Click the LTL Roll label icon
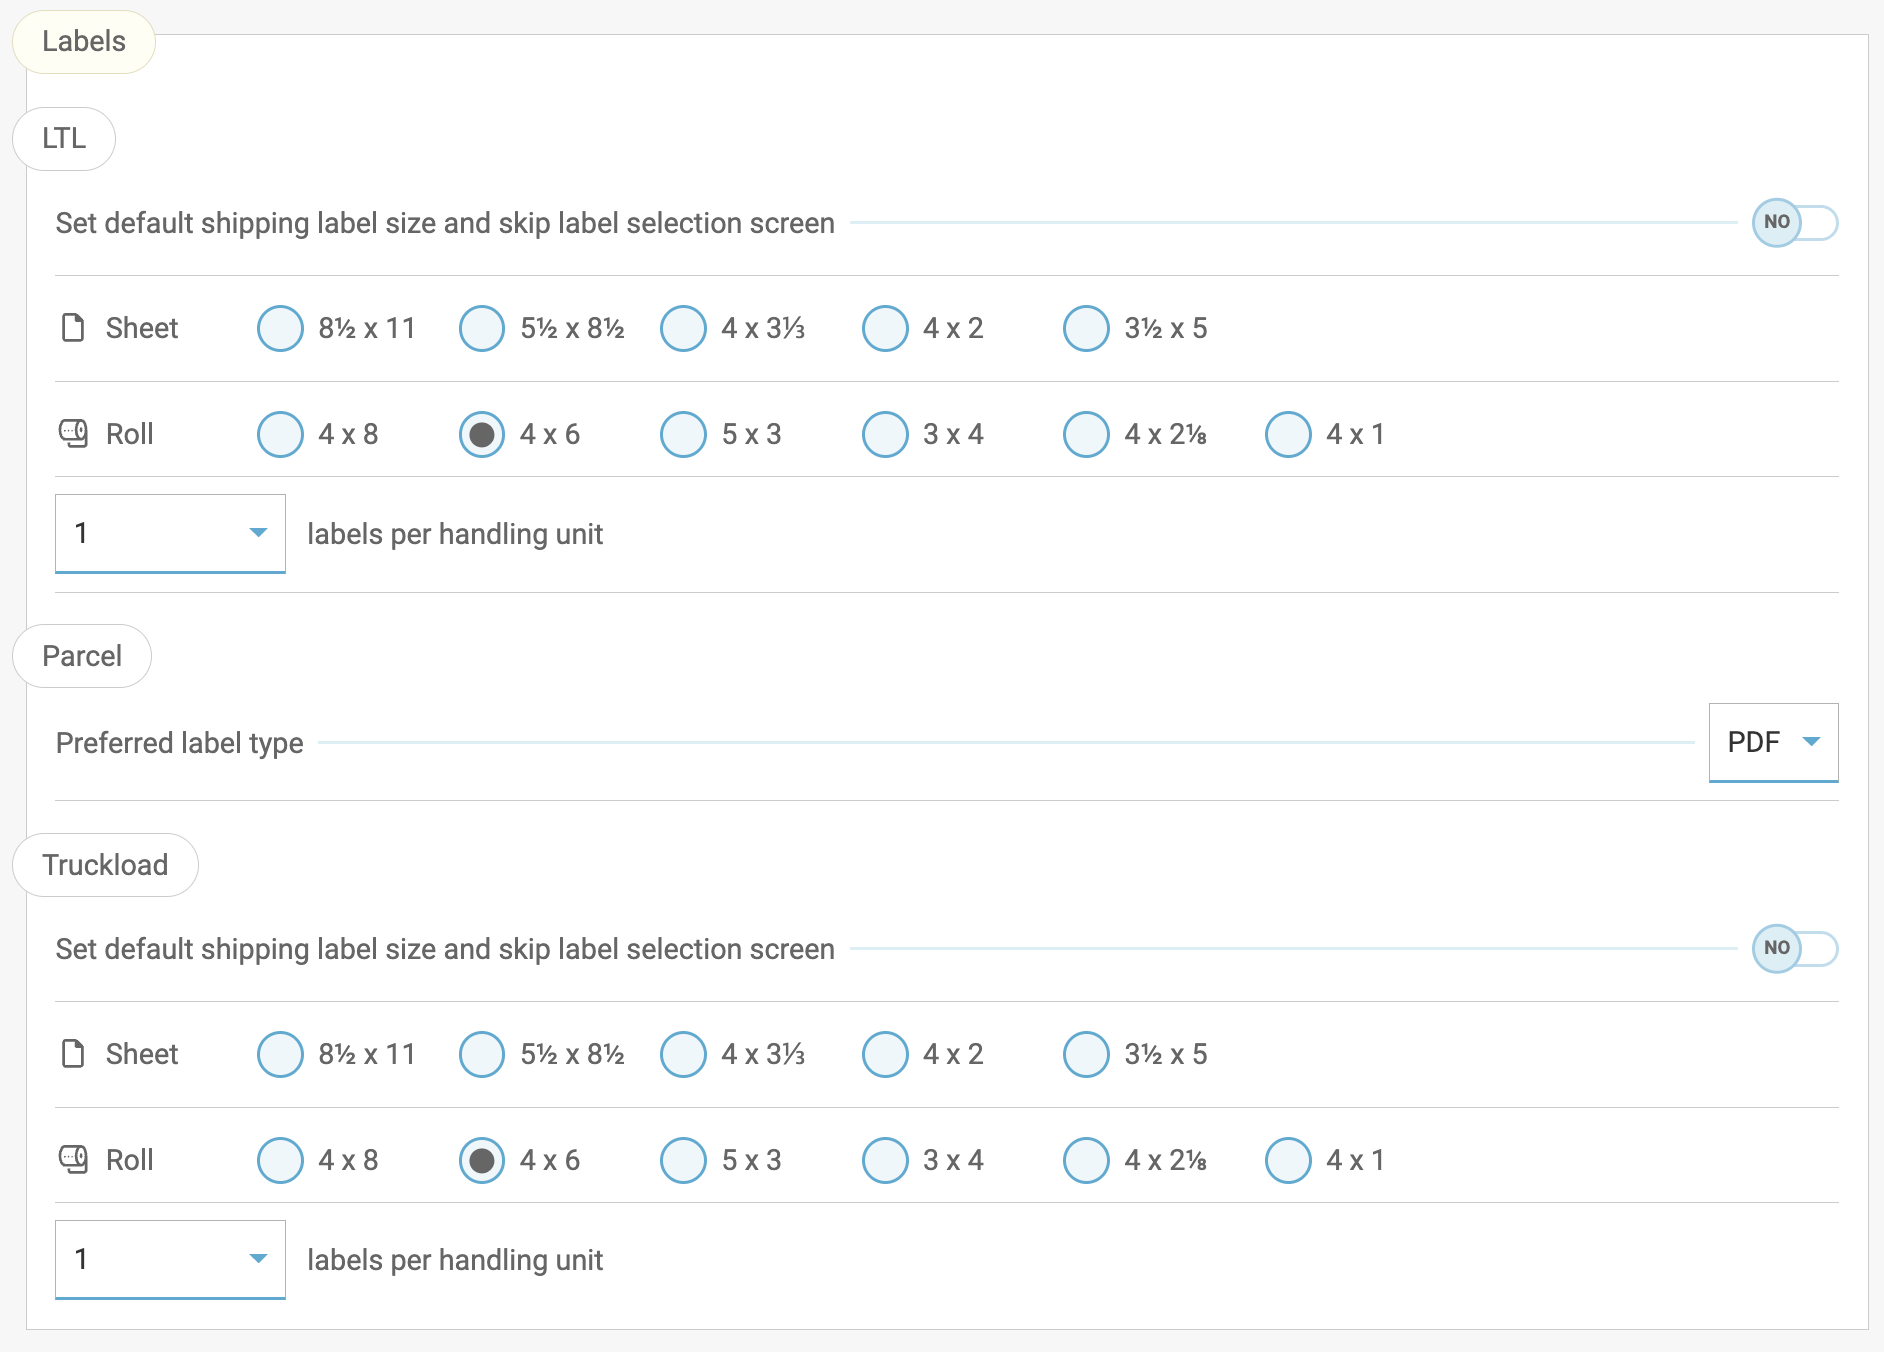This screenshot has width=1884, height=1352. coord(74,433)
